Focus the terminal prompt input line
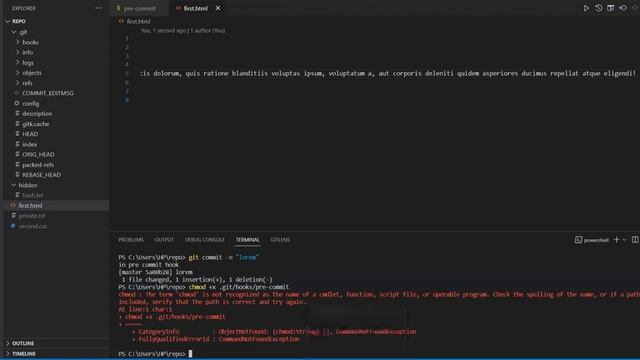Viewport: 640px width, 360px height. 190,354
